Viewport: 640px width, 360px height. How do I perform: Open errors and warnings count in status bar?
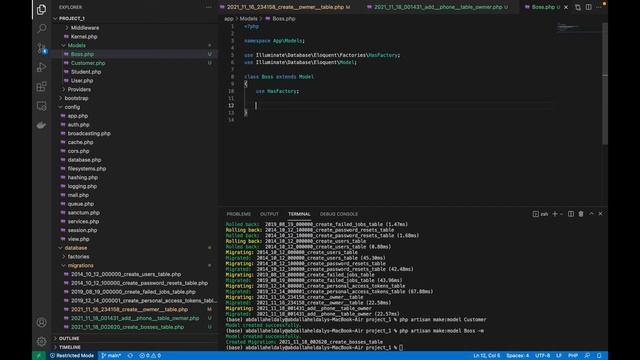(x=150, y=356)
